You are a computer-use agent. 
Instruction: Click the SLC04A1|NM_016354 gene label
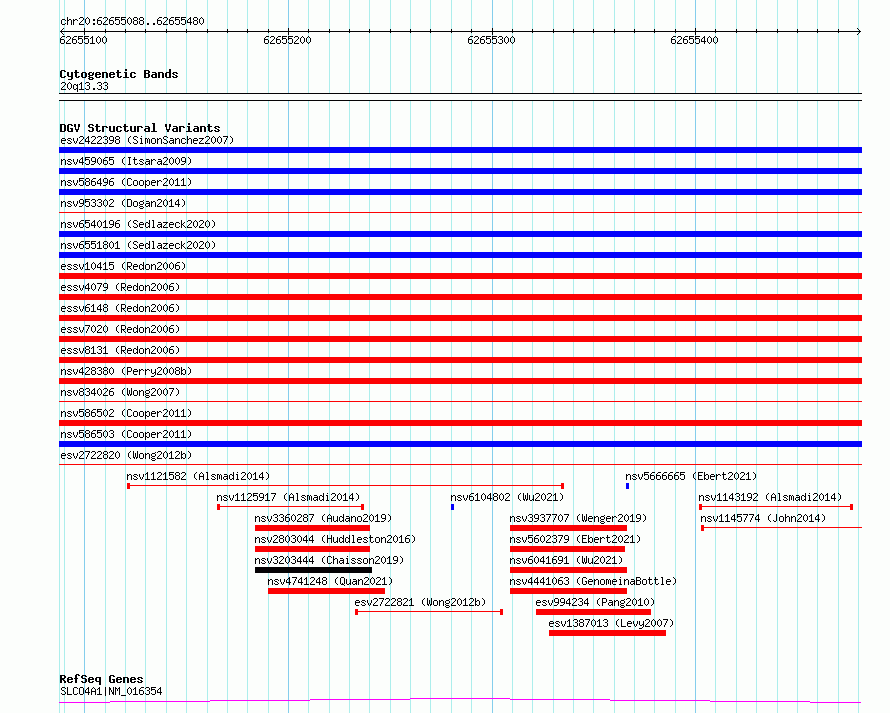click(x=111, y=691)
